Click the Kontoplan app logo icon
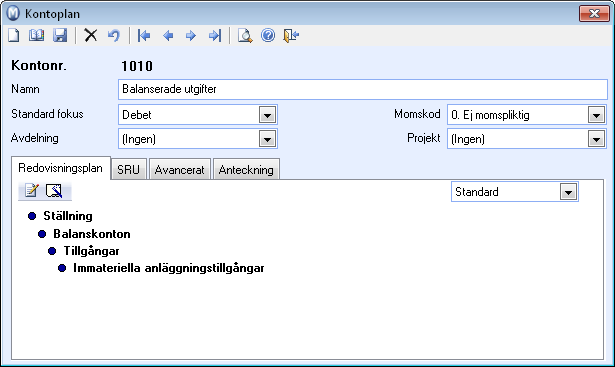 [x=13, y=13]
